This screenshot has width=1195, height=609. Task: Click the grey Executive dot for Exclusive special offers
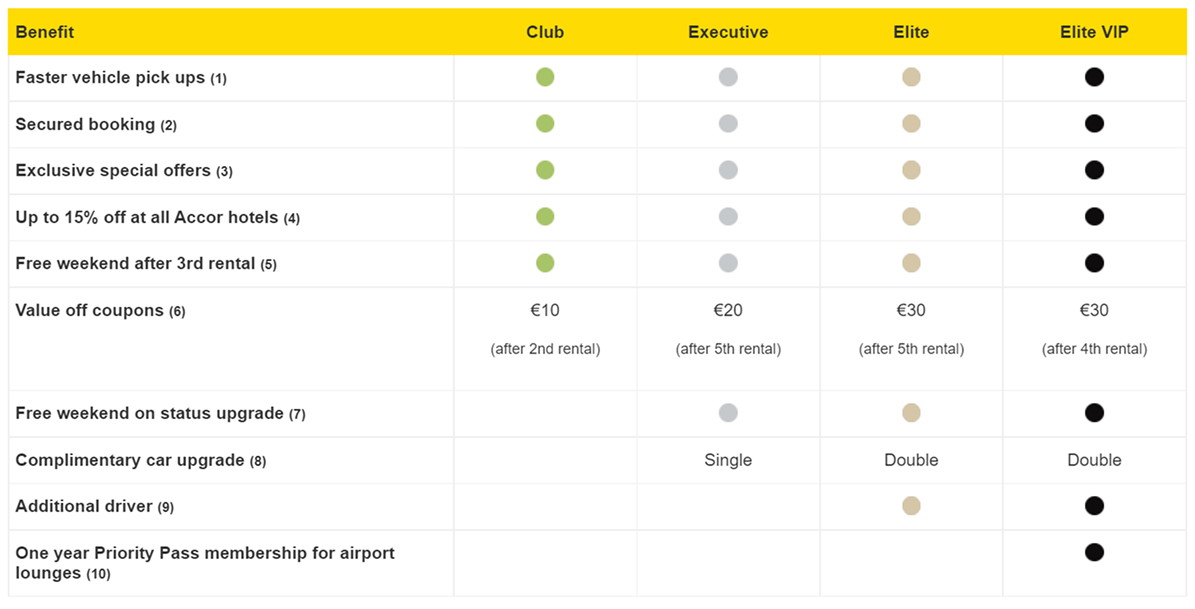728,170
